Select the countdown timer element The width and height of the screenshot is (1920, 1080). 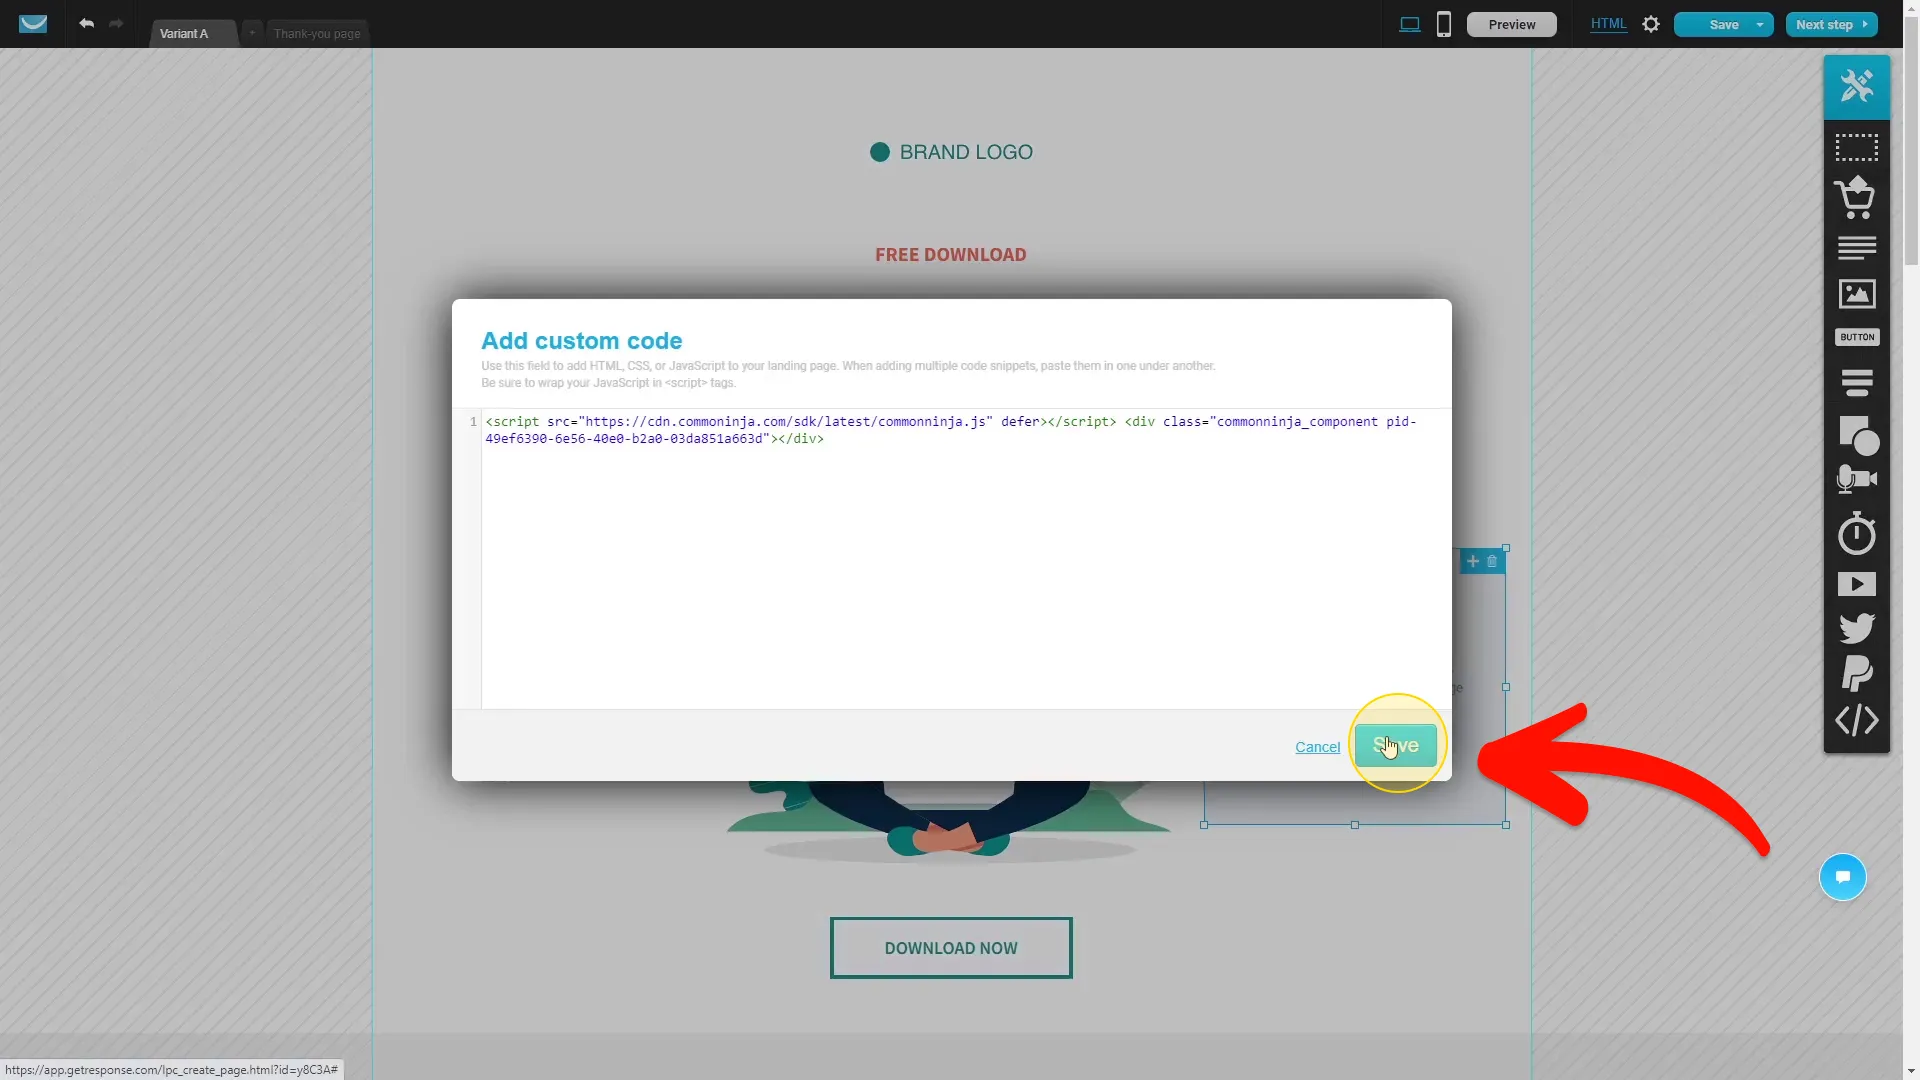[1856, 533]
